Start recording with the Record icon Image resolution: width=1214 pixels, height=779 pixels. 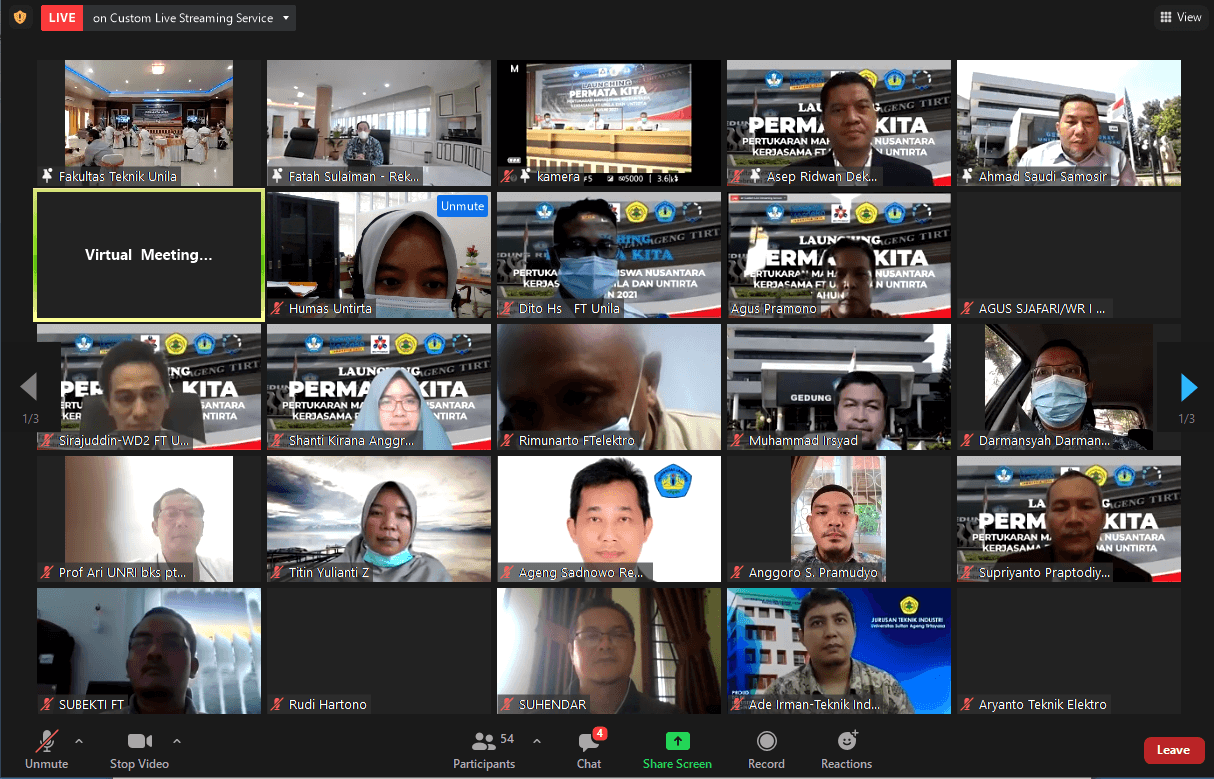click(766, 741)
